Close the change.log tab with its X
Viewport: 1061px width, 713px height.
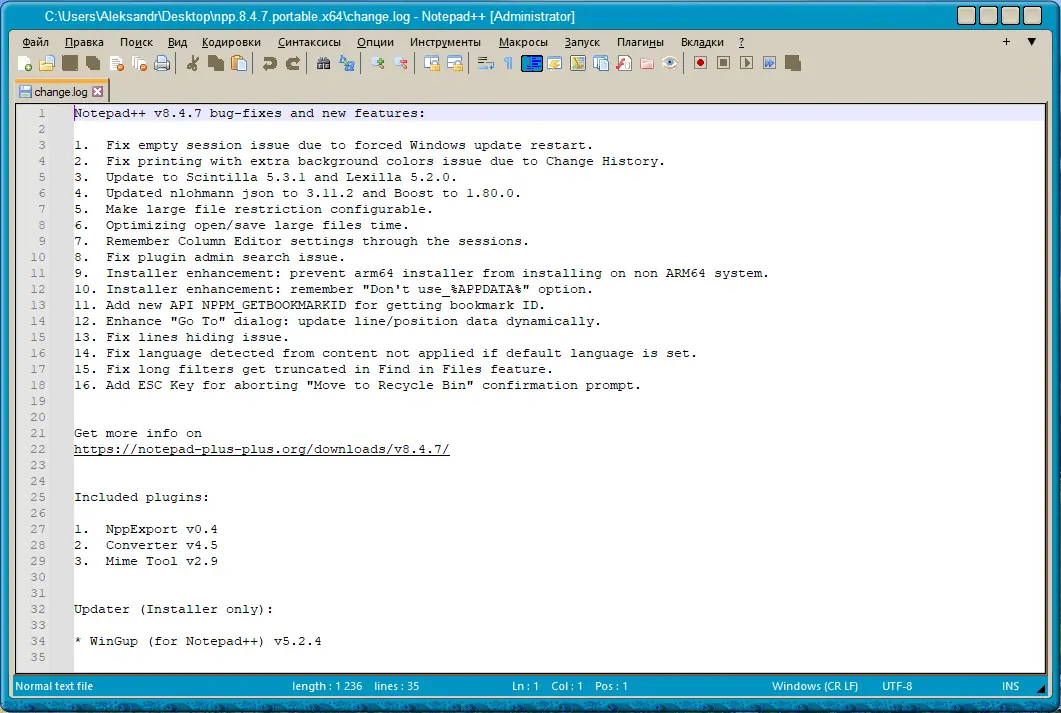click(x=97, y=91)
